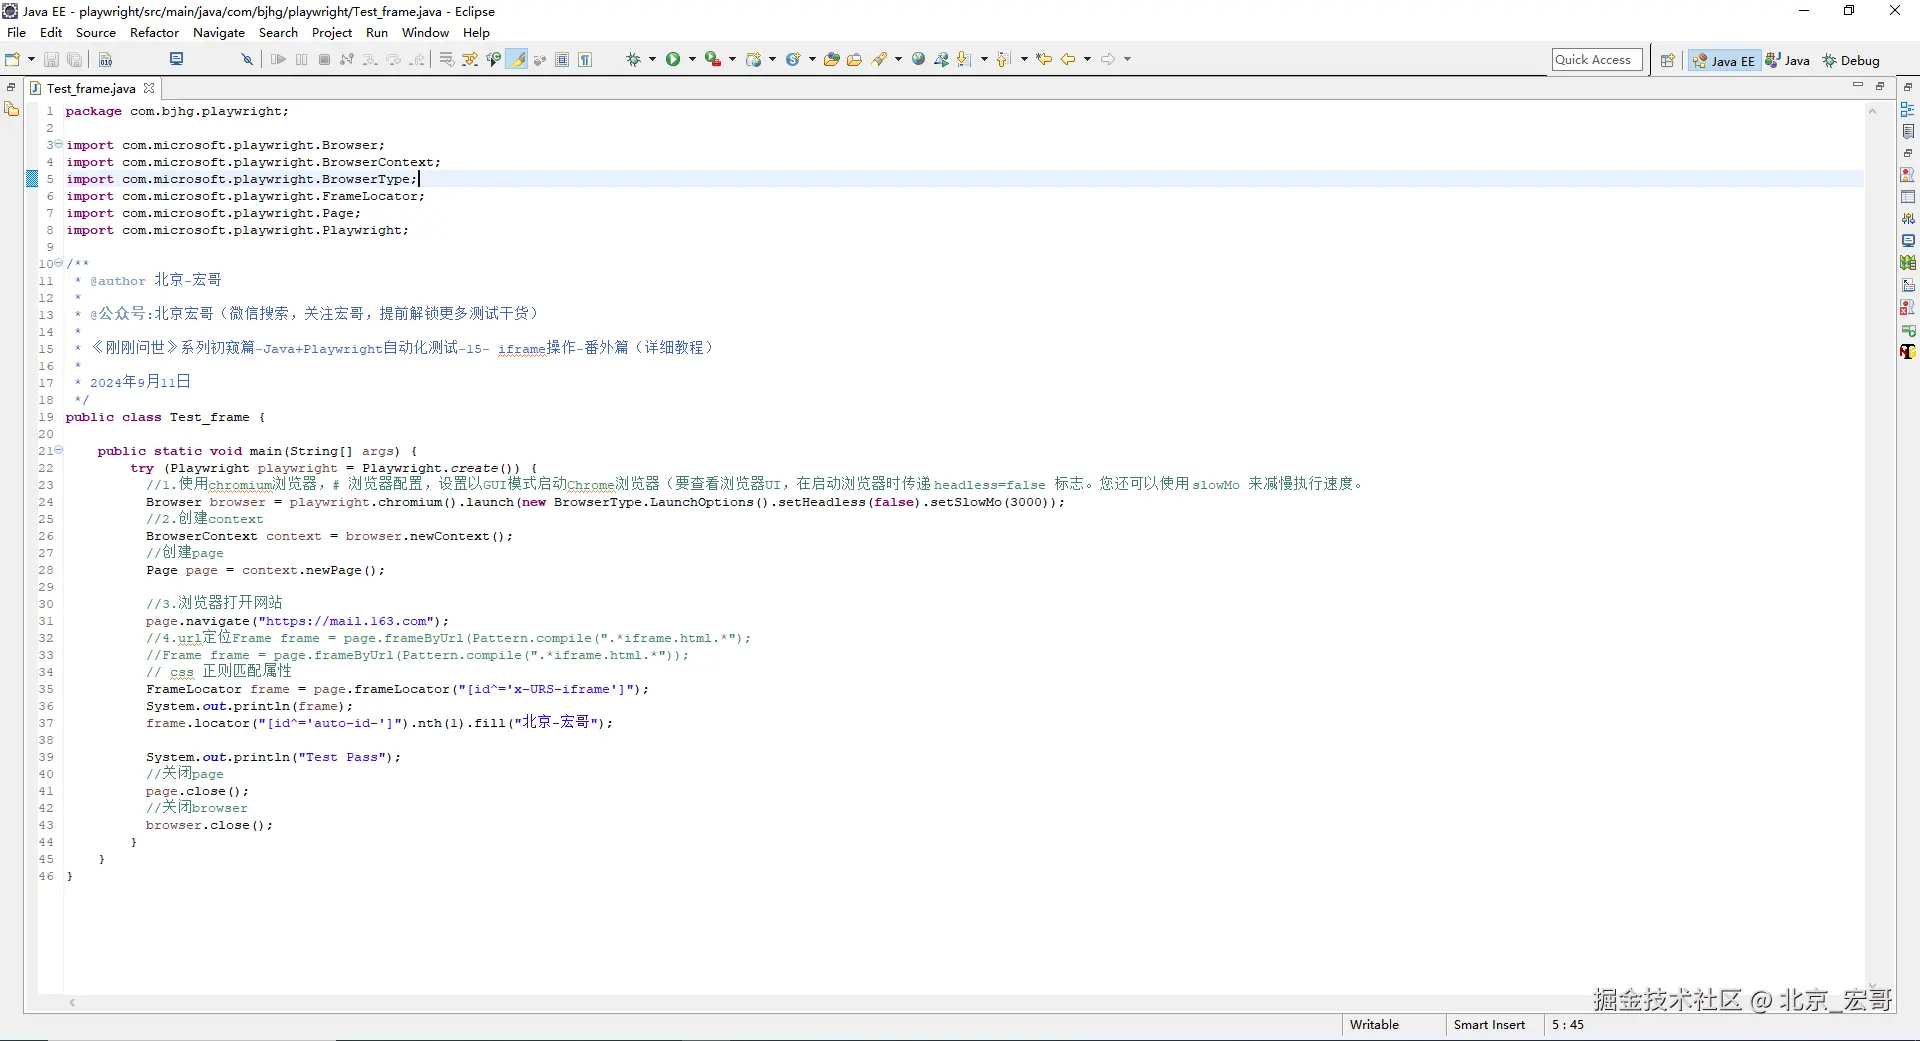
Task: Click the blue monitor console toolbar icon
Action: click(x=177, y=59)
